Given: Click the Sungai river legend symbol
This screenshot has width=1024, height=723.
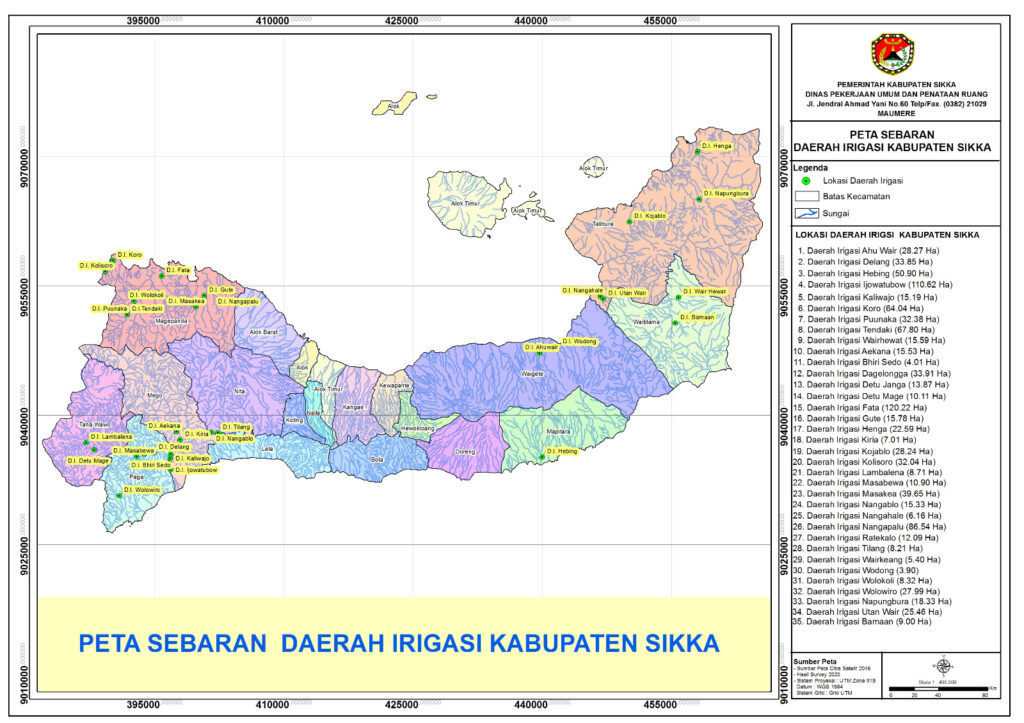Looking at the screenshot, I should click(x=806, y=213).
